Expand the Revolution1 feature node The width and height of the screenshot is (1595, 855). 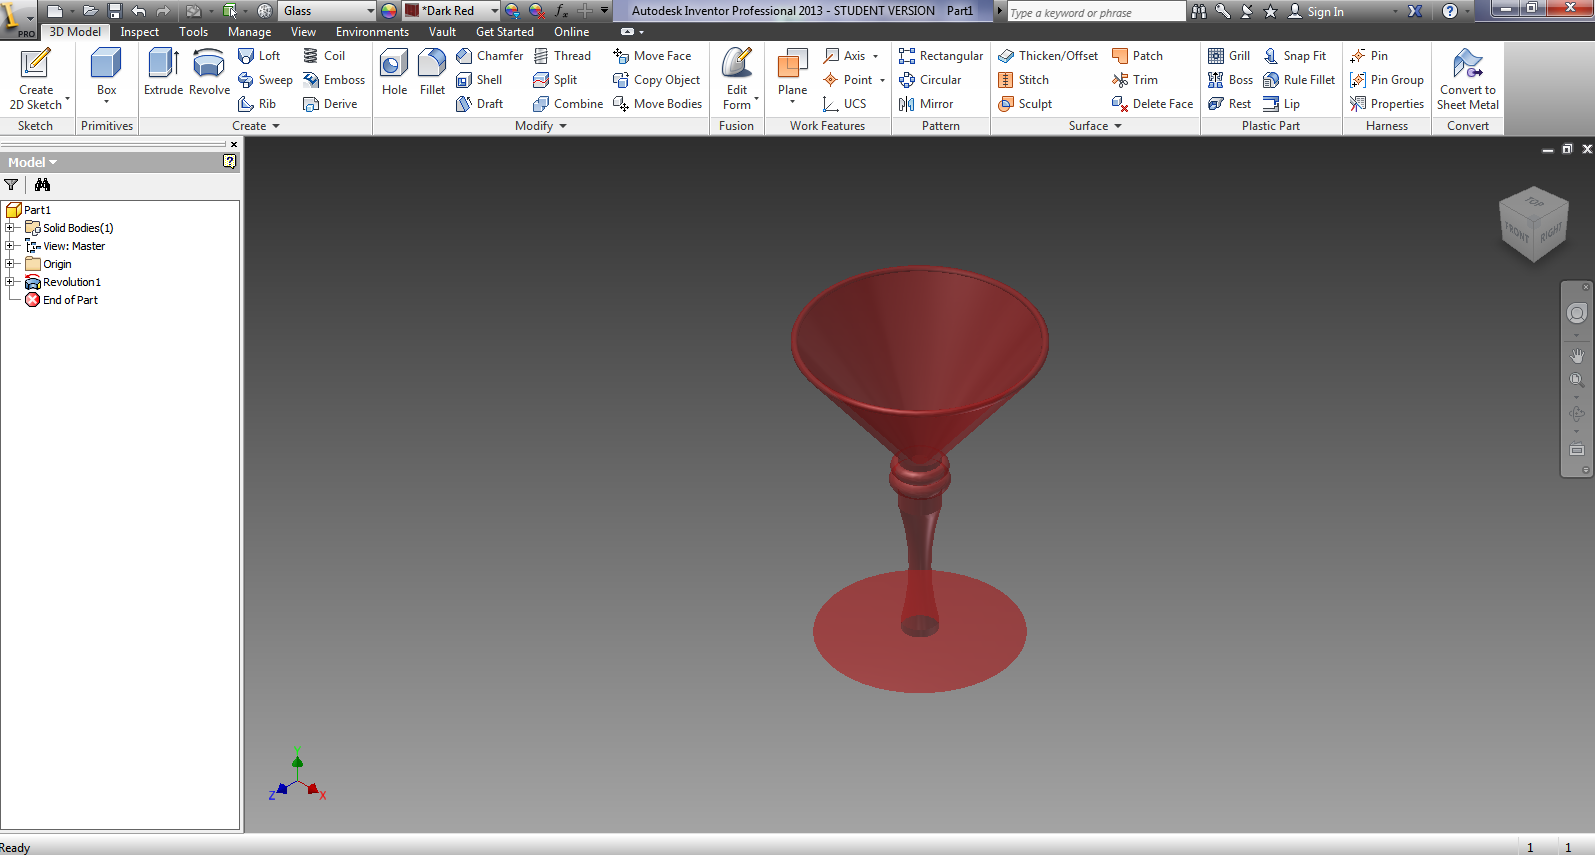click(10, 282)
